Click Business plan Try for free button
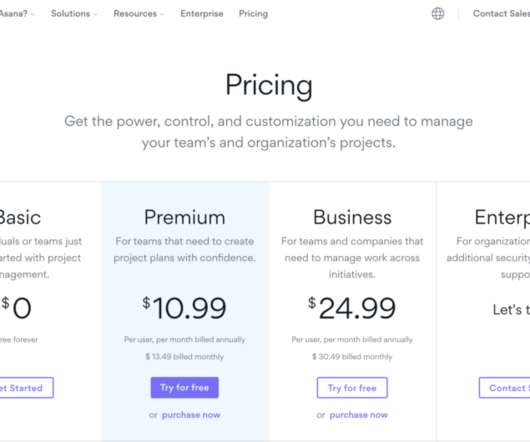 click(x=352, y=388)
